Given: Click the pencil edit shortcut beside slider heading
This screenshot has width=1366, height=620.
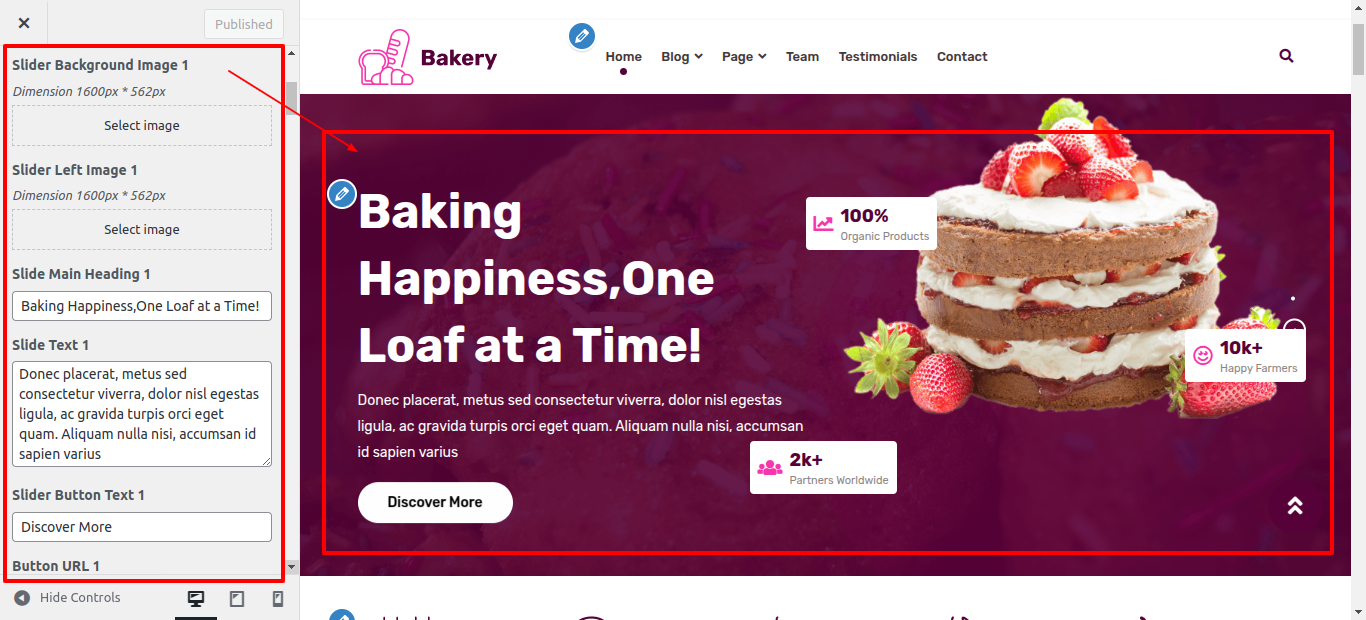Looking at the screenshot, I should coord(342,194).
